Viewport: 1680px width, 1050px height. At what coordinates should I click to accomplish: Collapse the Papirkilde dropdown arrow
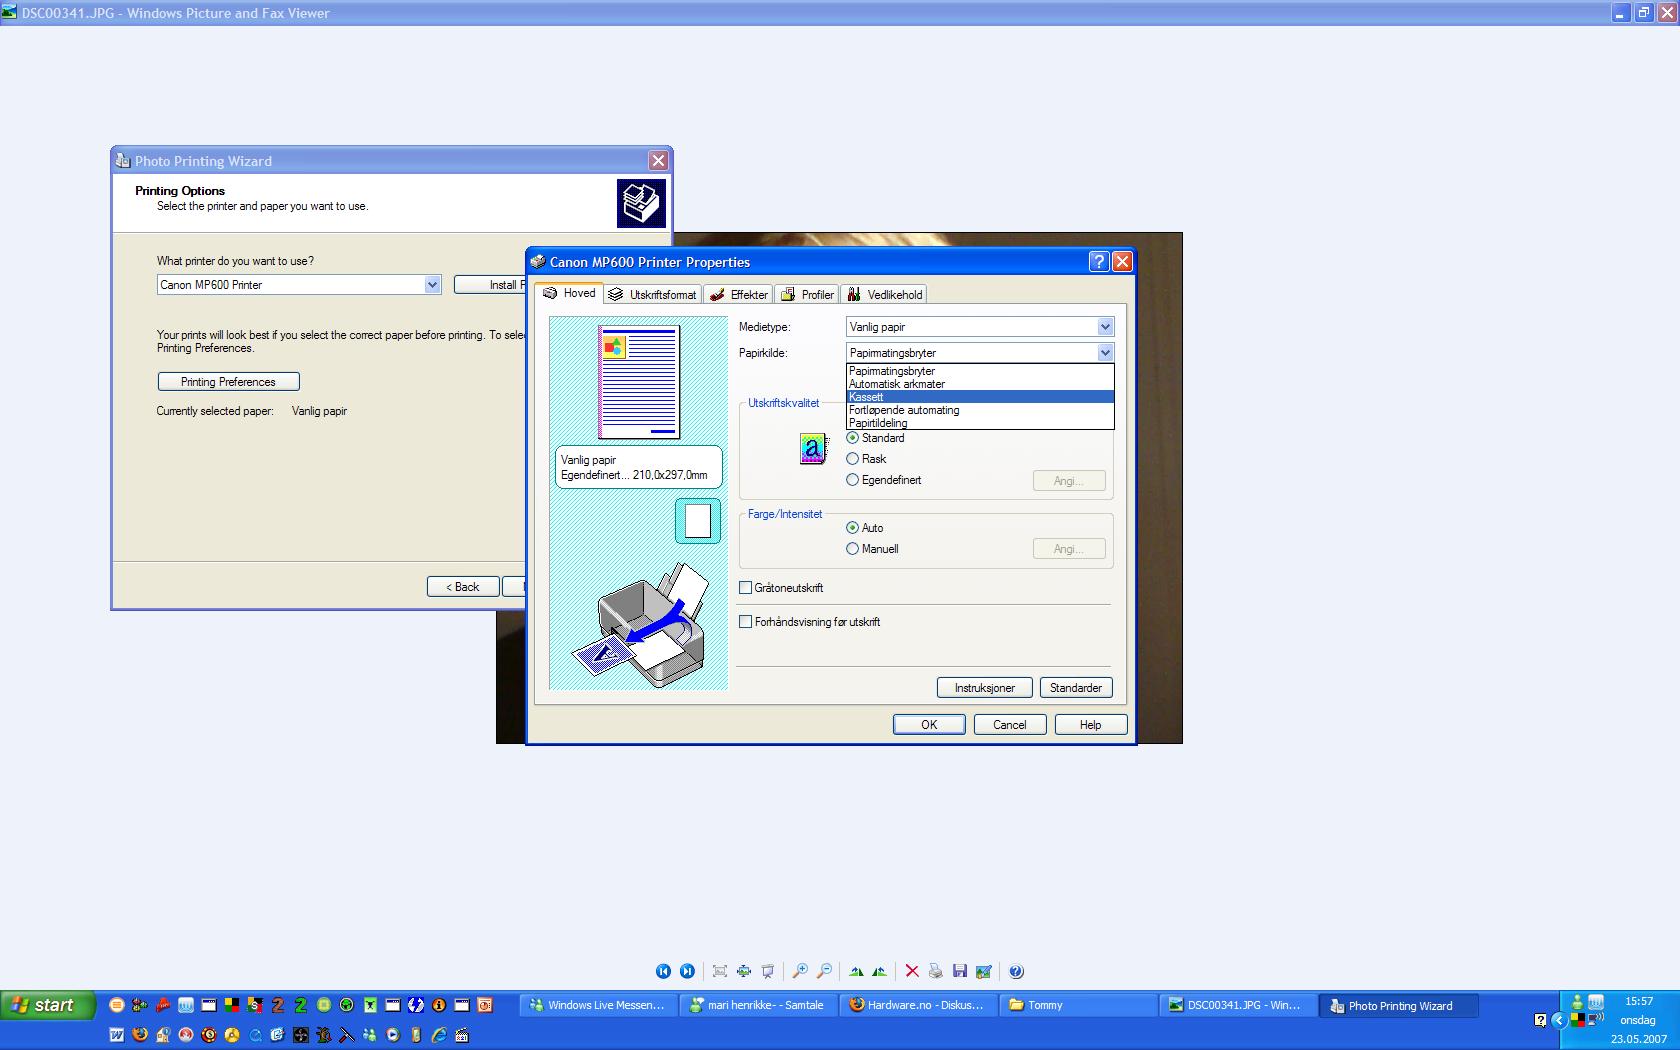coord(1105,353)
